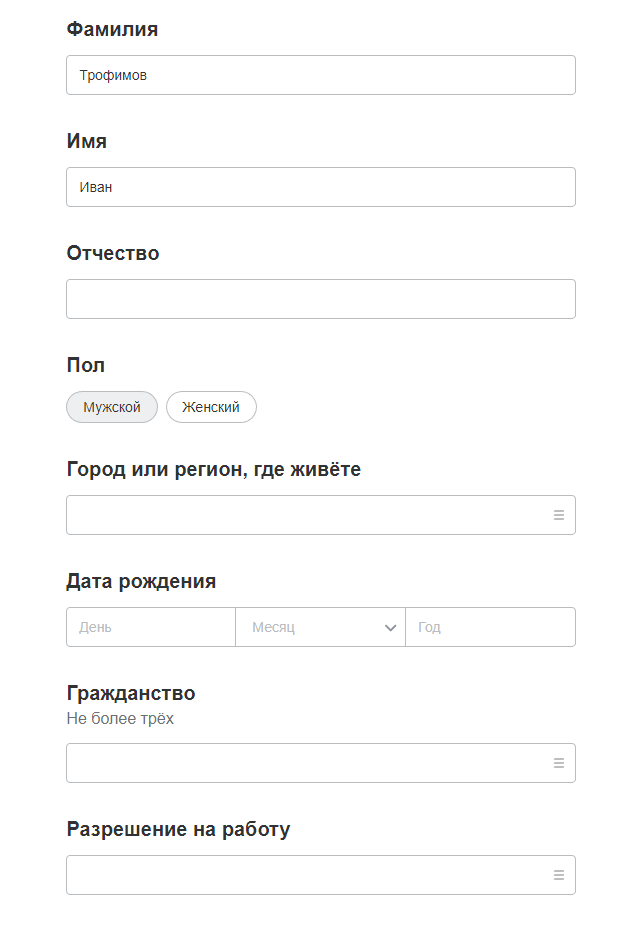Click the Фамилия field label
The height and width of the screenshot is (936, 640).
(x=112, y=29)
